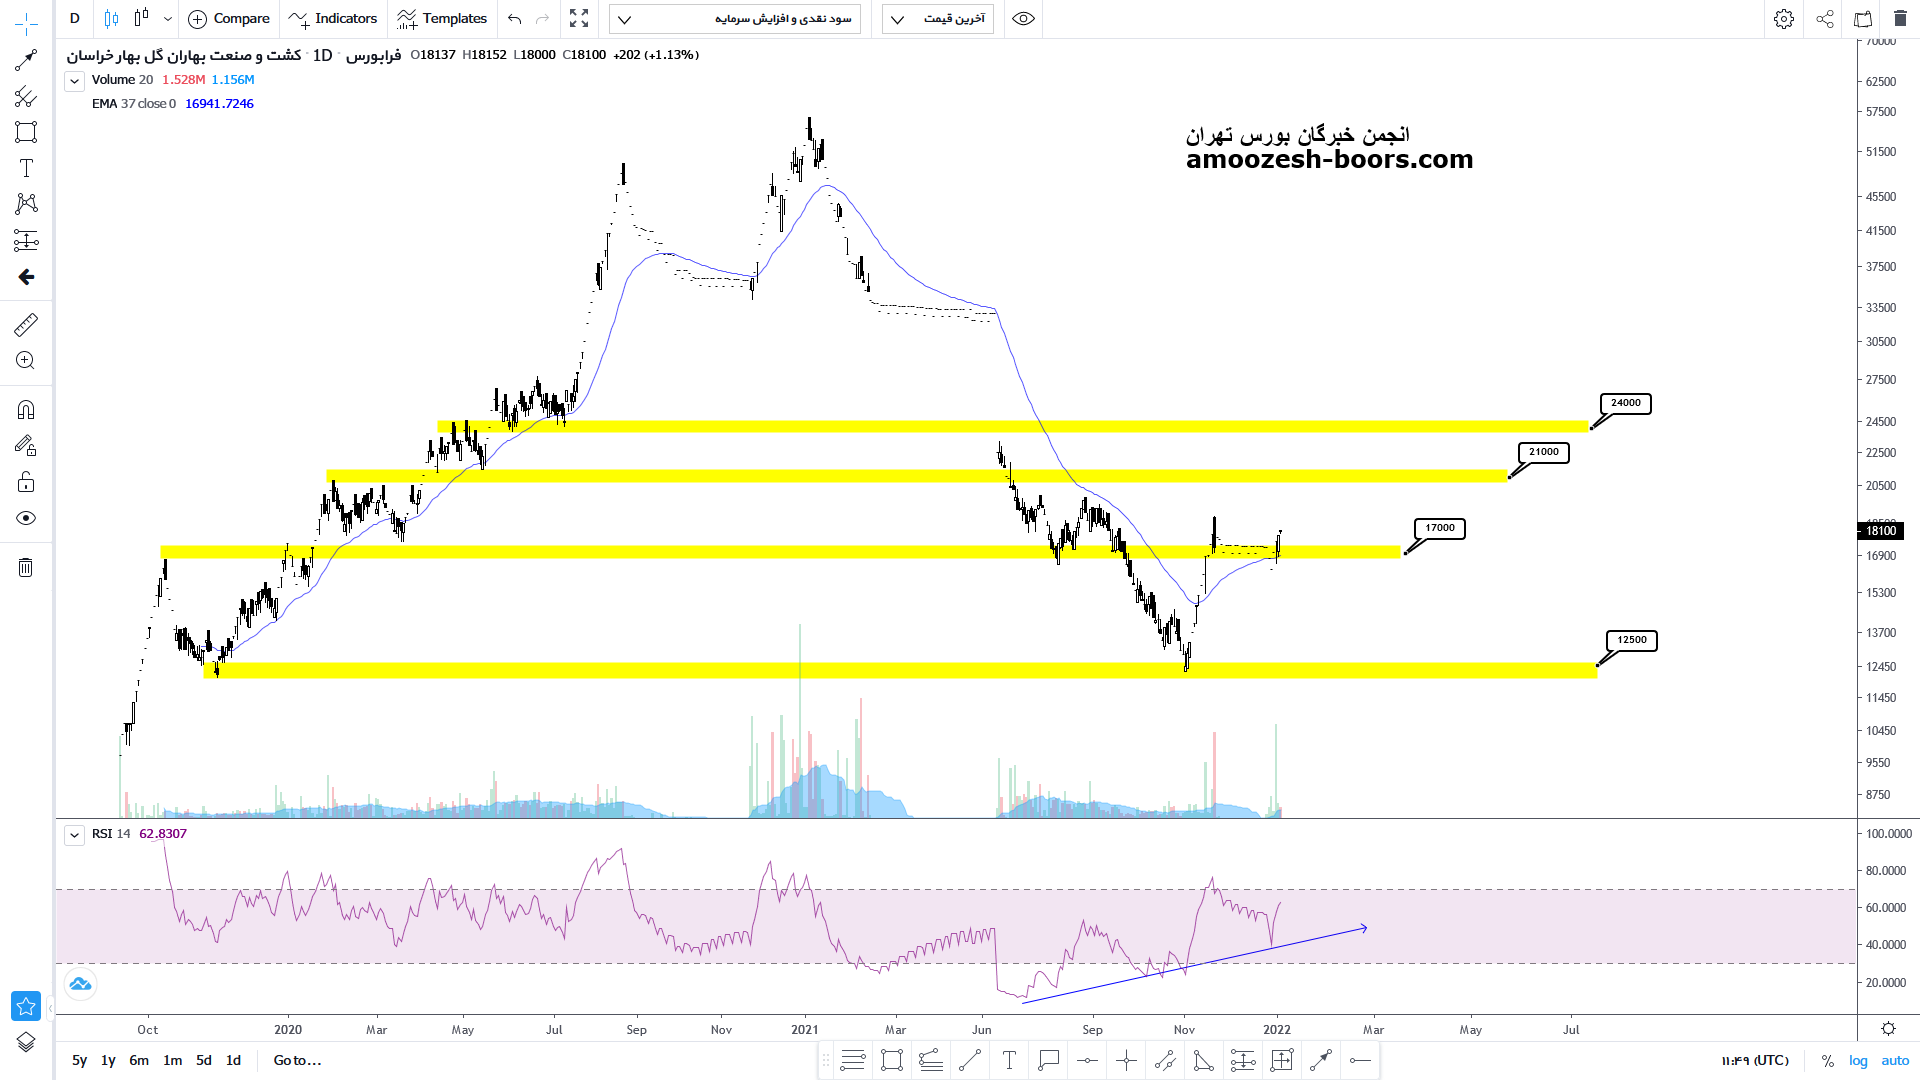Viewport: 1920px width, 1080px height.
Task: Click the Go to... button
Action: (297, 1060)
